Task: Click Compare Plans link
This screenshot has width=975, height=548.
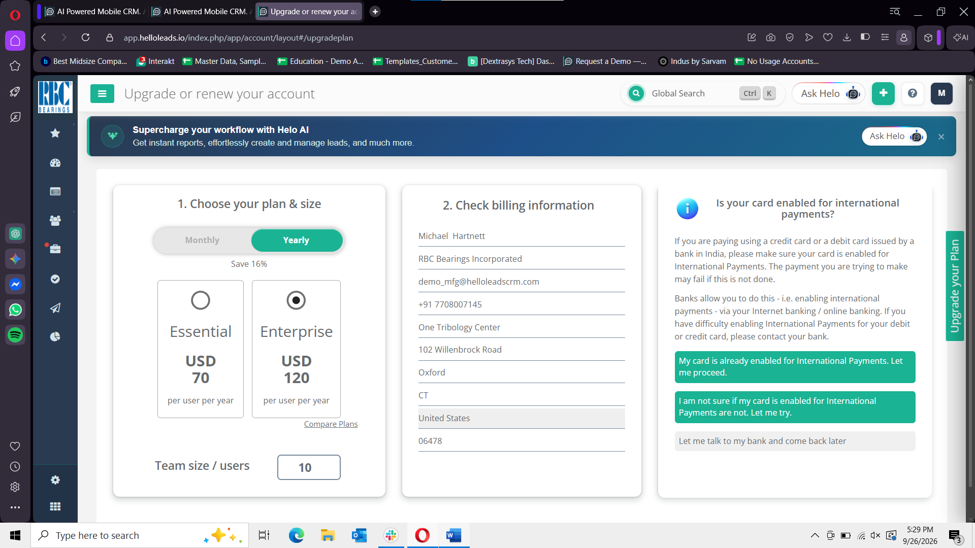Action: 331,424
